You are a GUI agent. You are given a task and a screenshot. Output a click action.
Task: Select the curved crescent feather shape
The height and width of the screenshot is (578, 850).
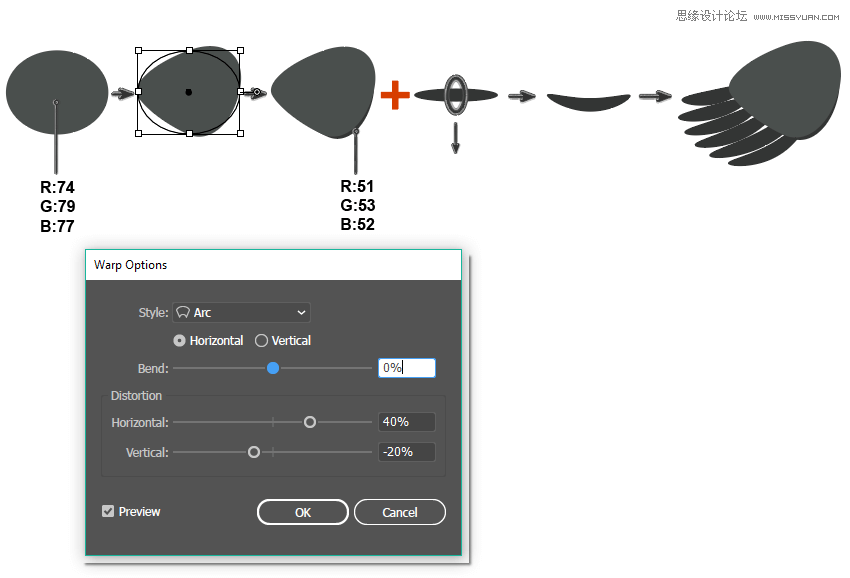pyautogui.click(x=588, y=100)
